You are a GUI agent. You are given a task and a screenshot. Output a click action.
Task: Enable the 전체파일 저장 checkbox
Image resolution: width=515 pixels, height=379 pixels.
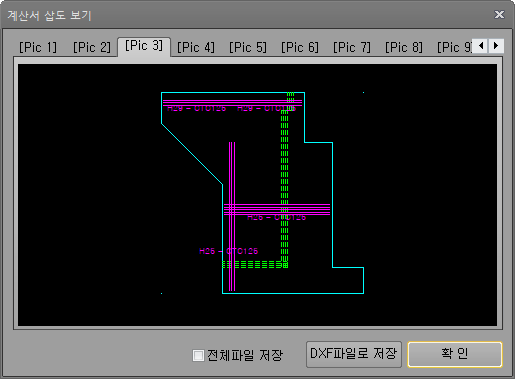point(198,355)
